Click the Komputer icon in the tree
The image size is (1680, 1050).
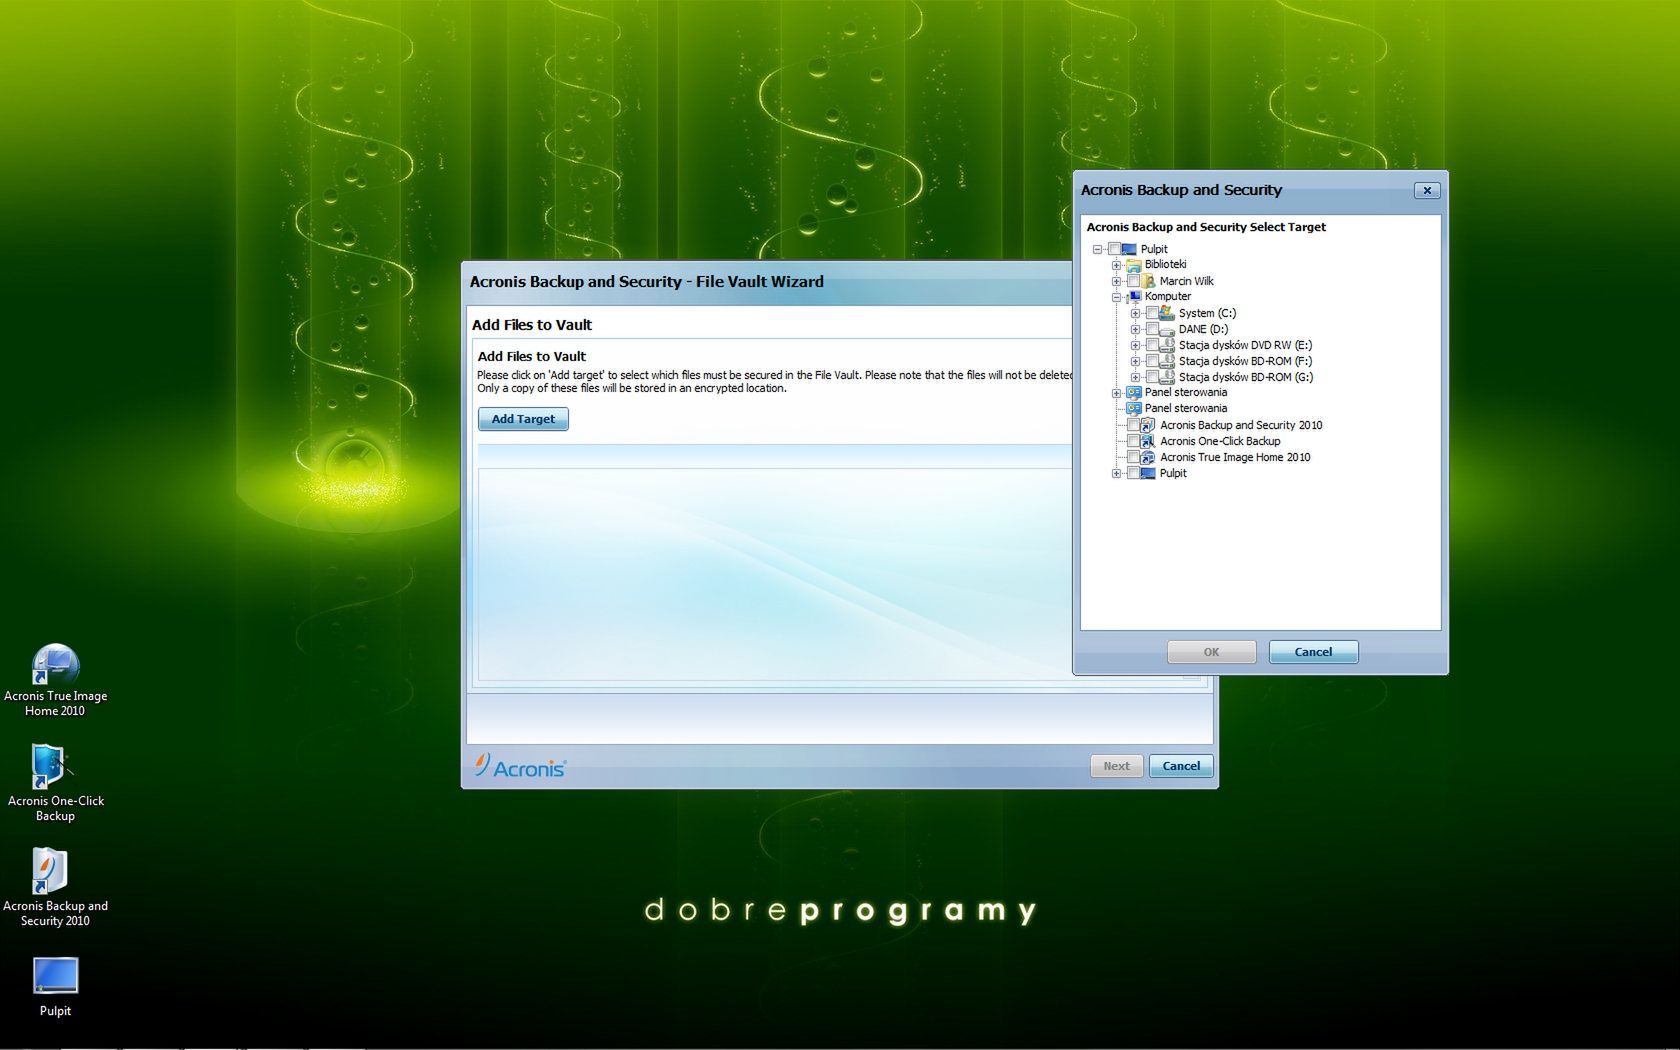[x=1134, y=297]
